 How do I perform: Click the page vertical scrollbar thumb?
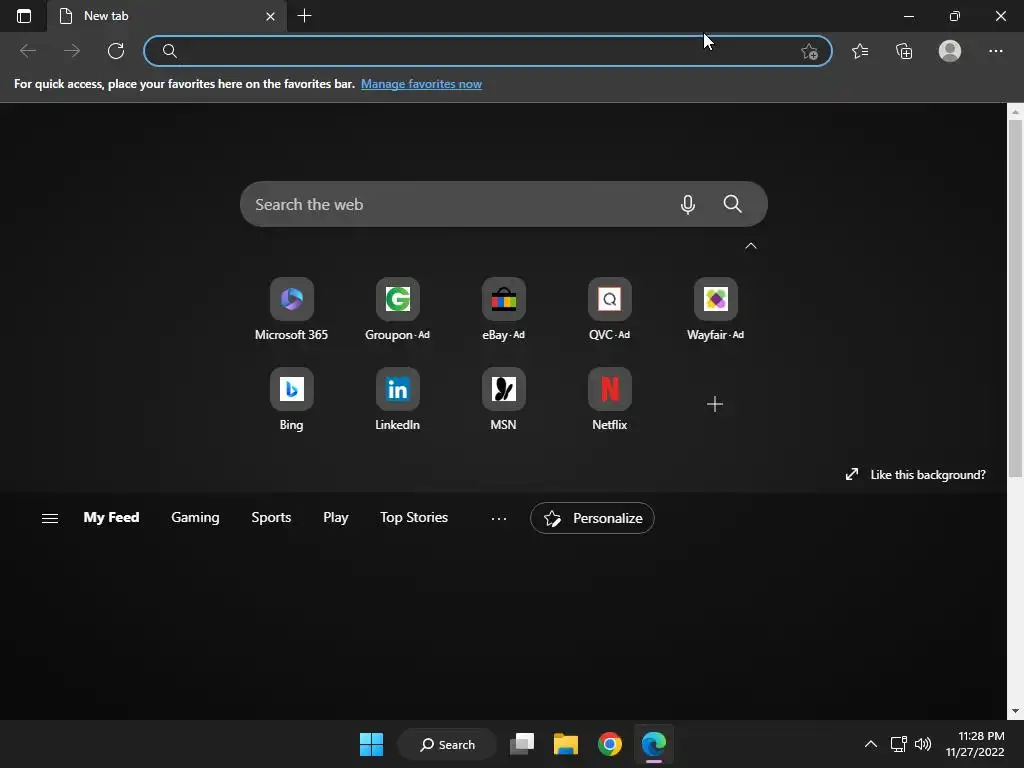[x=1015, y=297]
